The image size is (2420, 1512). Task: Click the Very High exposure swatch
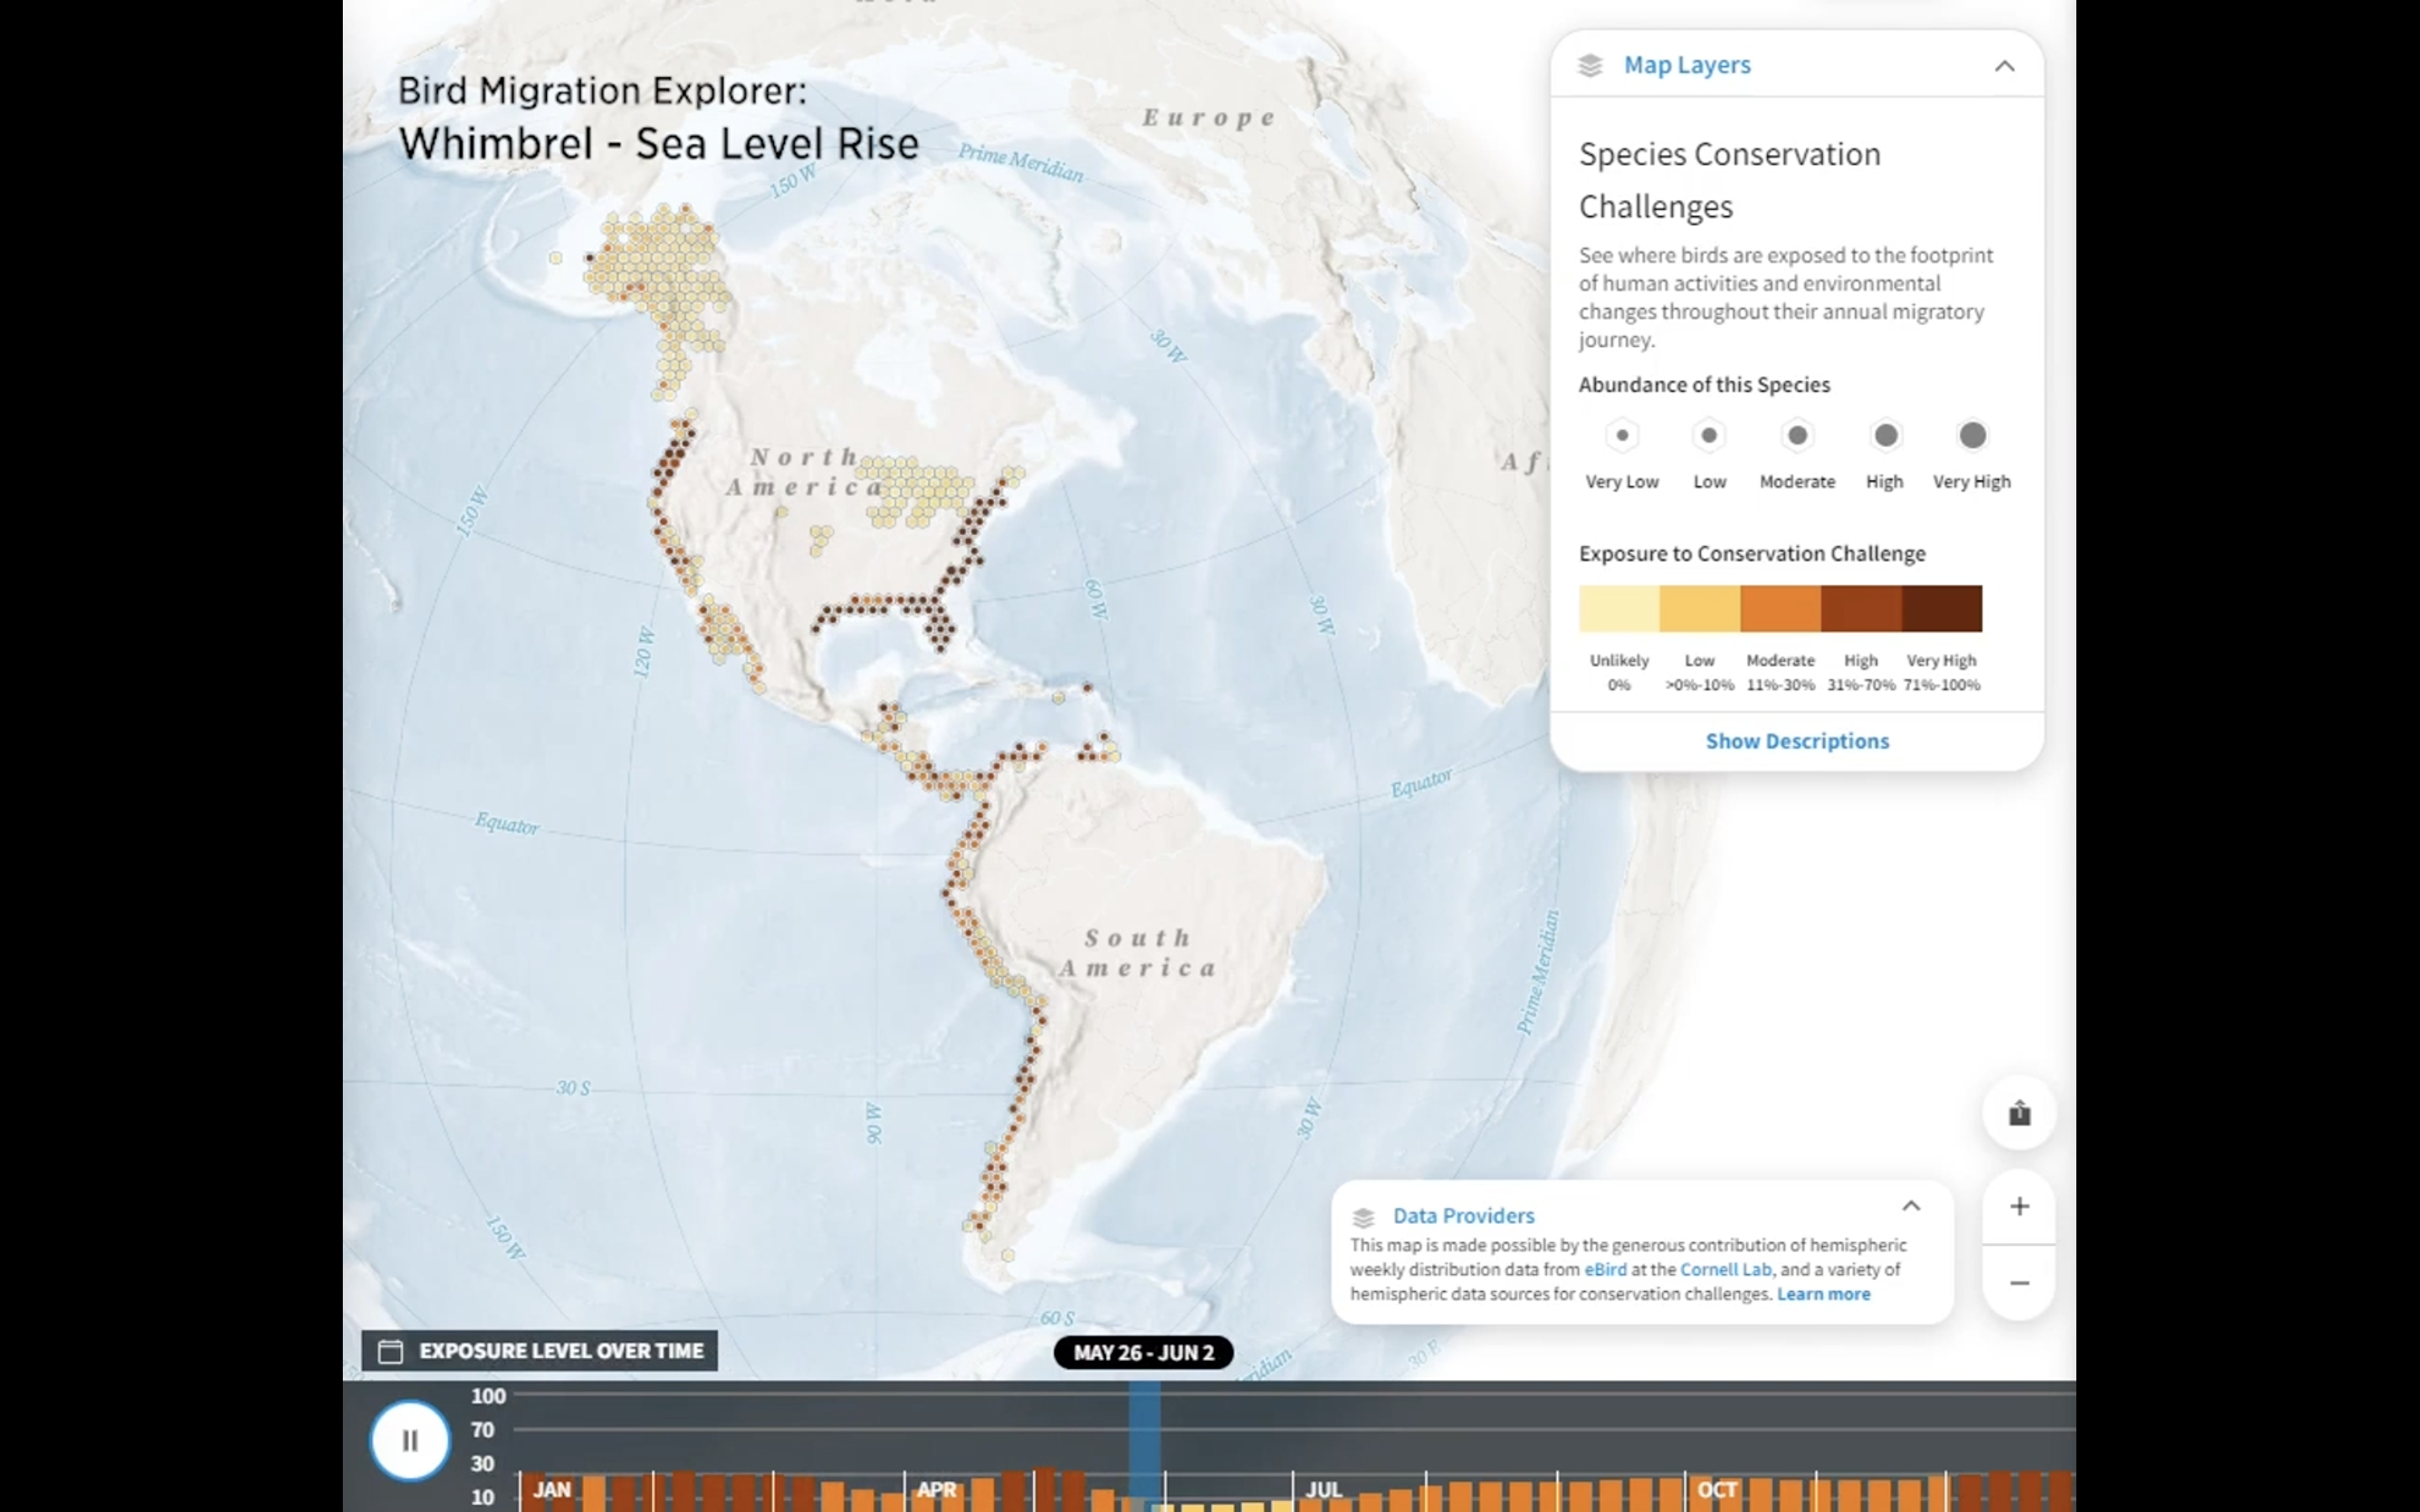coord(1942,608)
